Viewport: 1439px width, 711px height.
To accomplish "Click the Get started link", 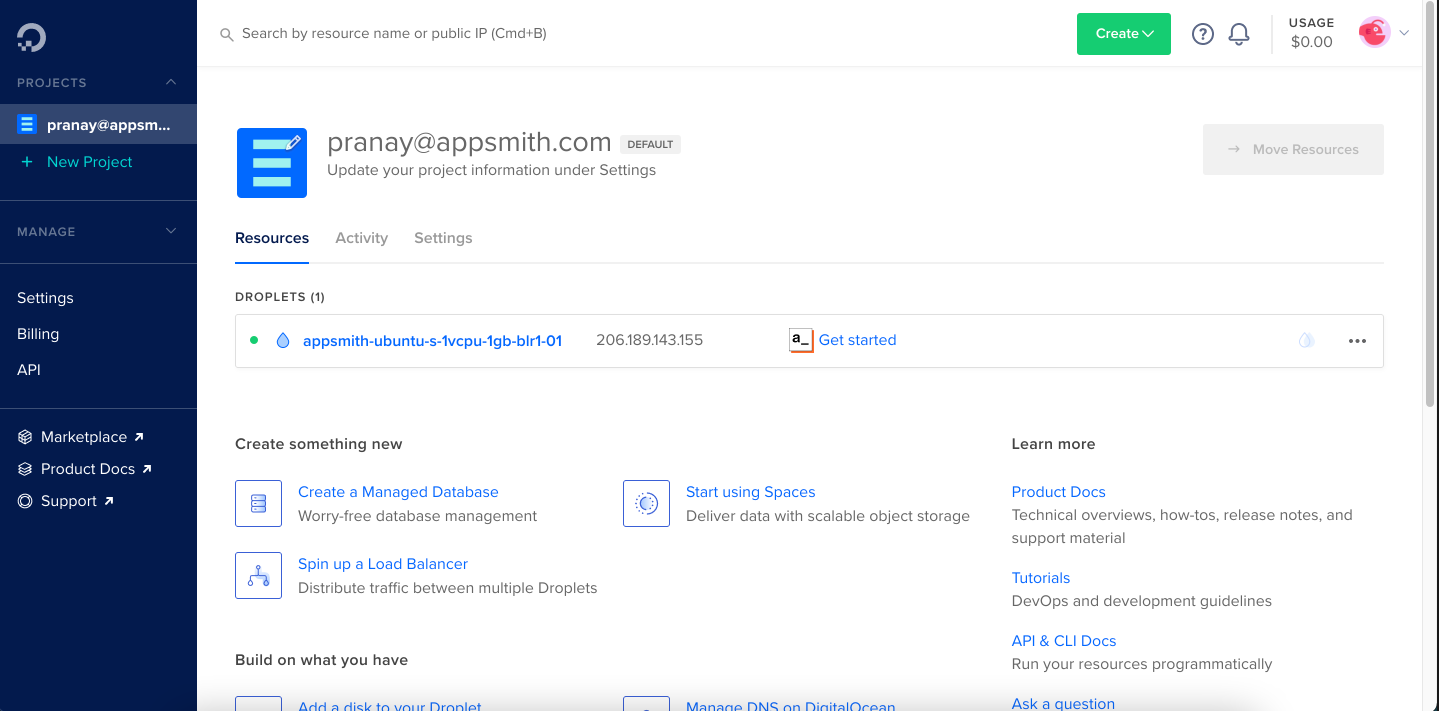I will click(857, 340).
